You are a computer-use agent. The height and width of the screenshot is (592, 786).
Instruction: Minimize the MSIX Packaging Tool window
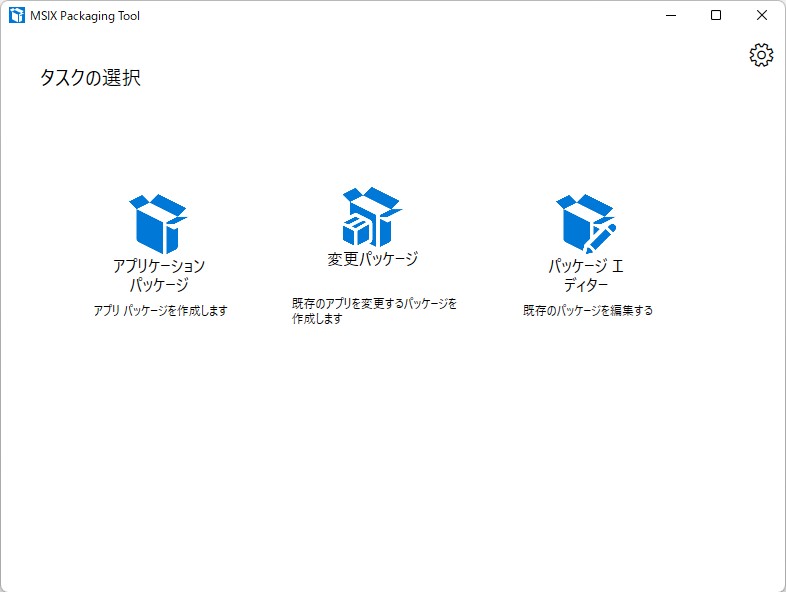(x=671, y=16)
